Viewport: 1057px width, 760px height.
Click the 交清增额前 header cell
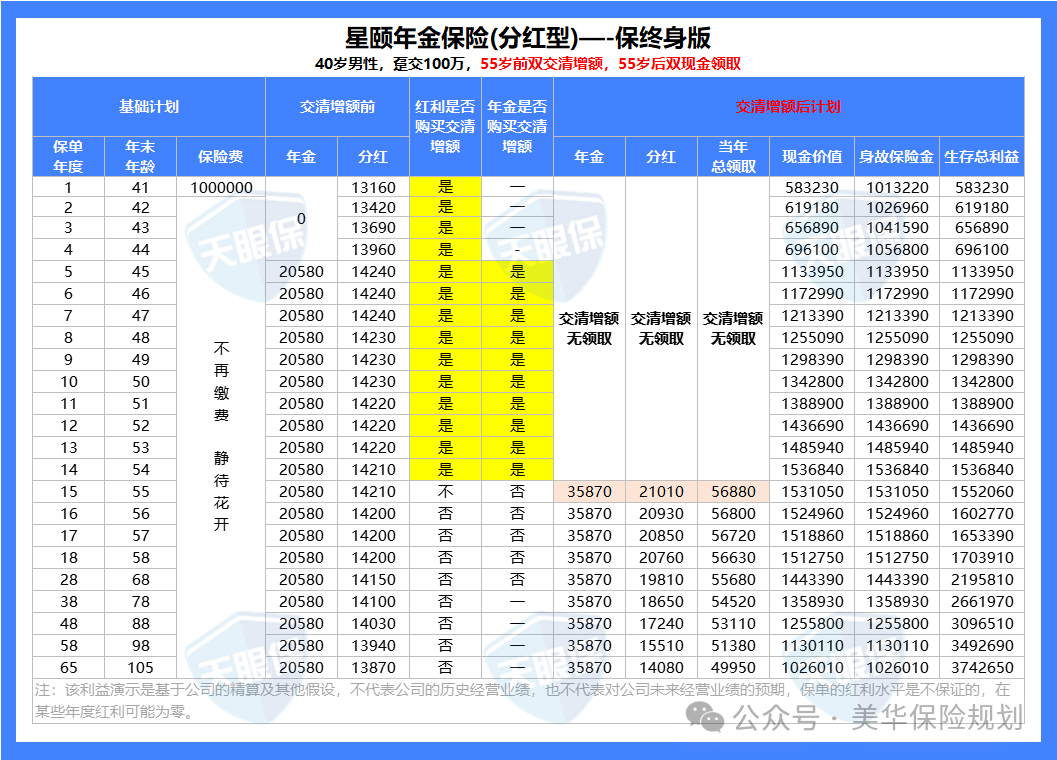pyautogui.click(x=337, y=106)
